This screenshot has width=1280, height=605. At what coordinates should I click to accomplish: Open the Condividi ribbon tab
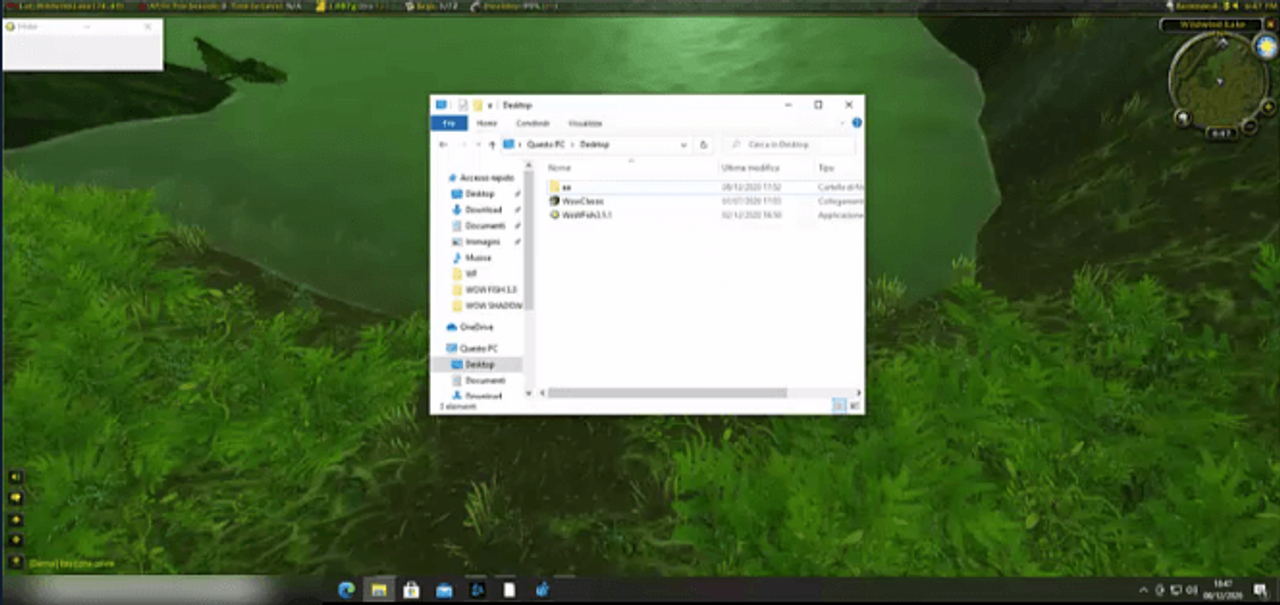[x=533, y=123]
